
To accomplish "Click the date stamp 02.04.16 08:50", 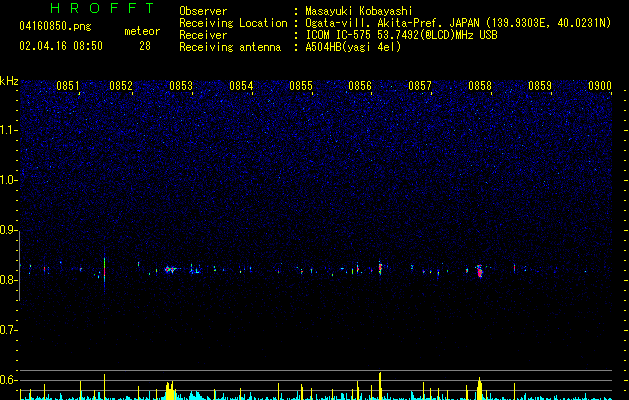I will pyautogui.click(x=61, y=46).
